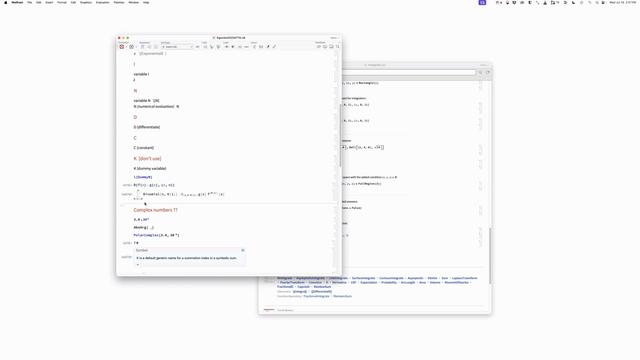Click the blue status icon in macOS menu bar

click(x=482, y=2)
